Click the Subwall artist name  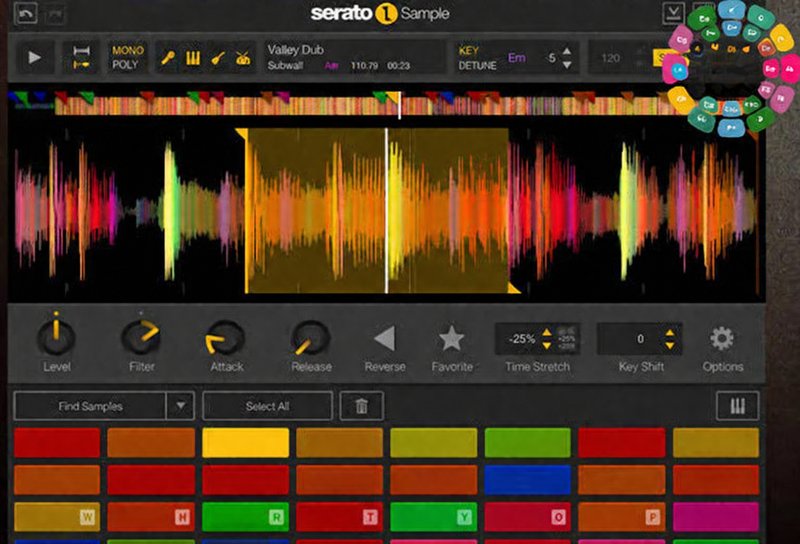[285, 65]
